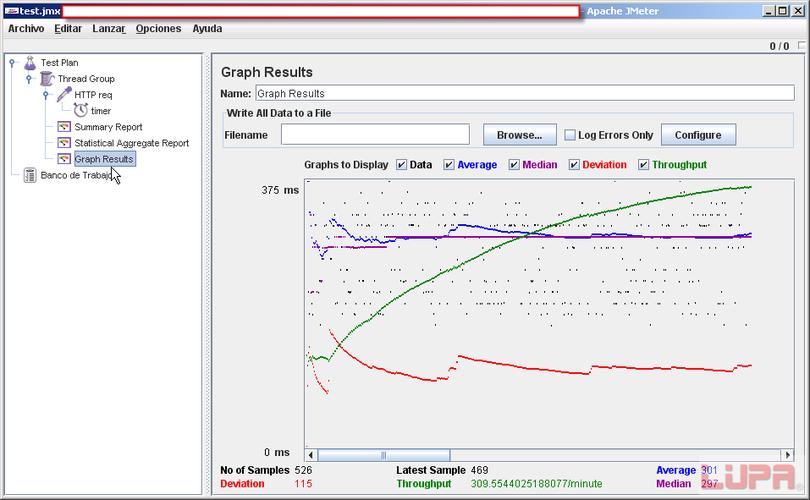Open the Ayuda menu
The height and width of the screenshot is (500, 810).
point(207,29)
